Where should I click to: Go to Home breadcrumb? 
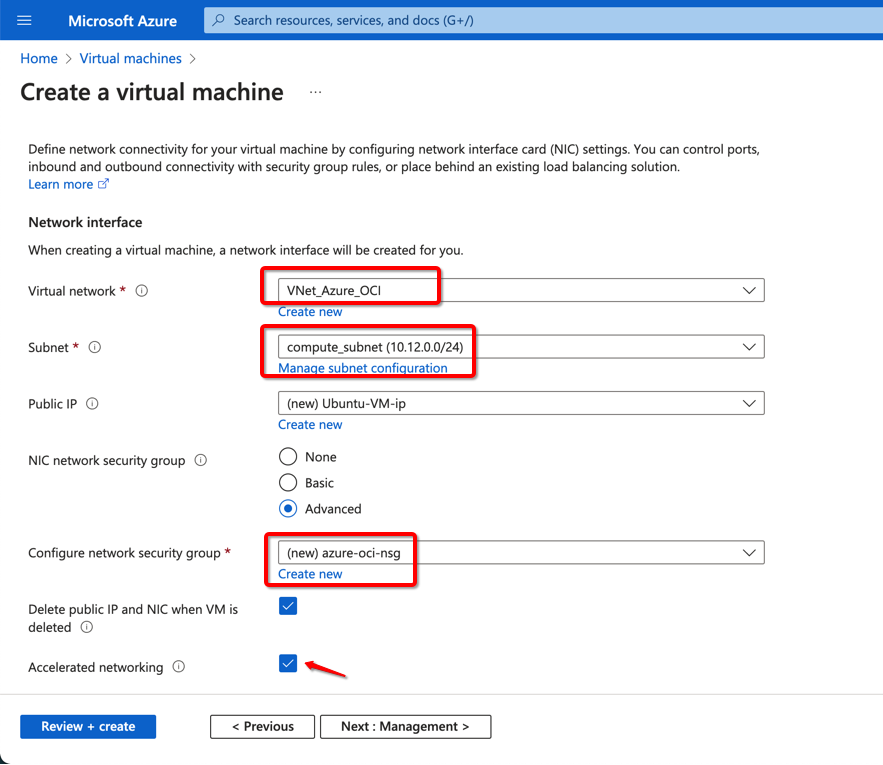39,59
